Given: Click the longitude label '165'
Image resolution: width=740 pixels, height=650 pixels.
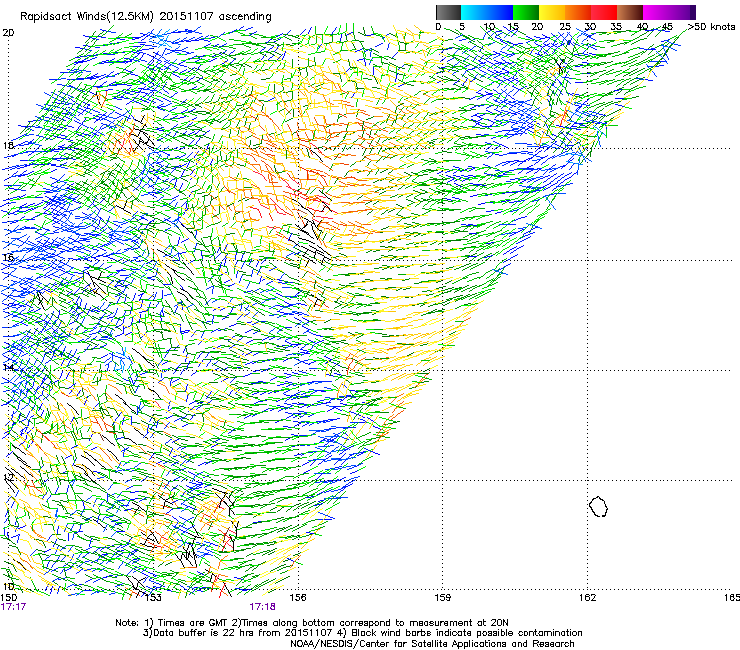Looking at the screenshot, I should (x=732, y=598).
